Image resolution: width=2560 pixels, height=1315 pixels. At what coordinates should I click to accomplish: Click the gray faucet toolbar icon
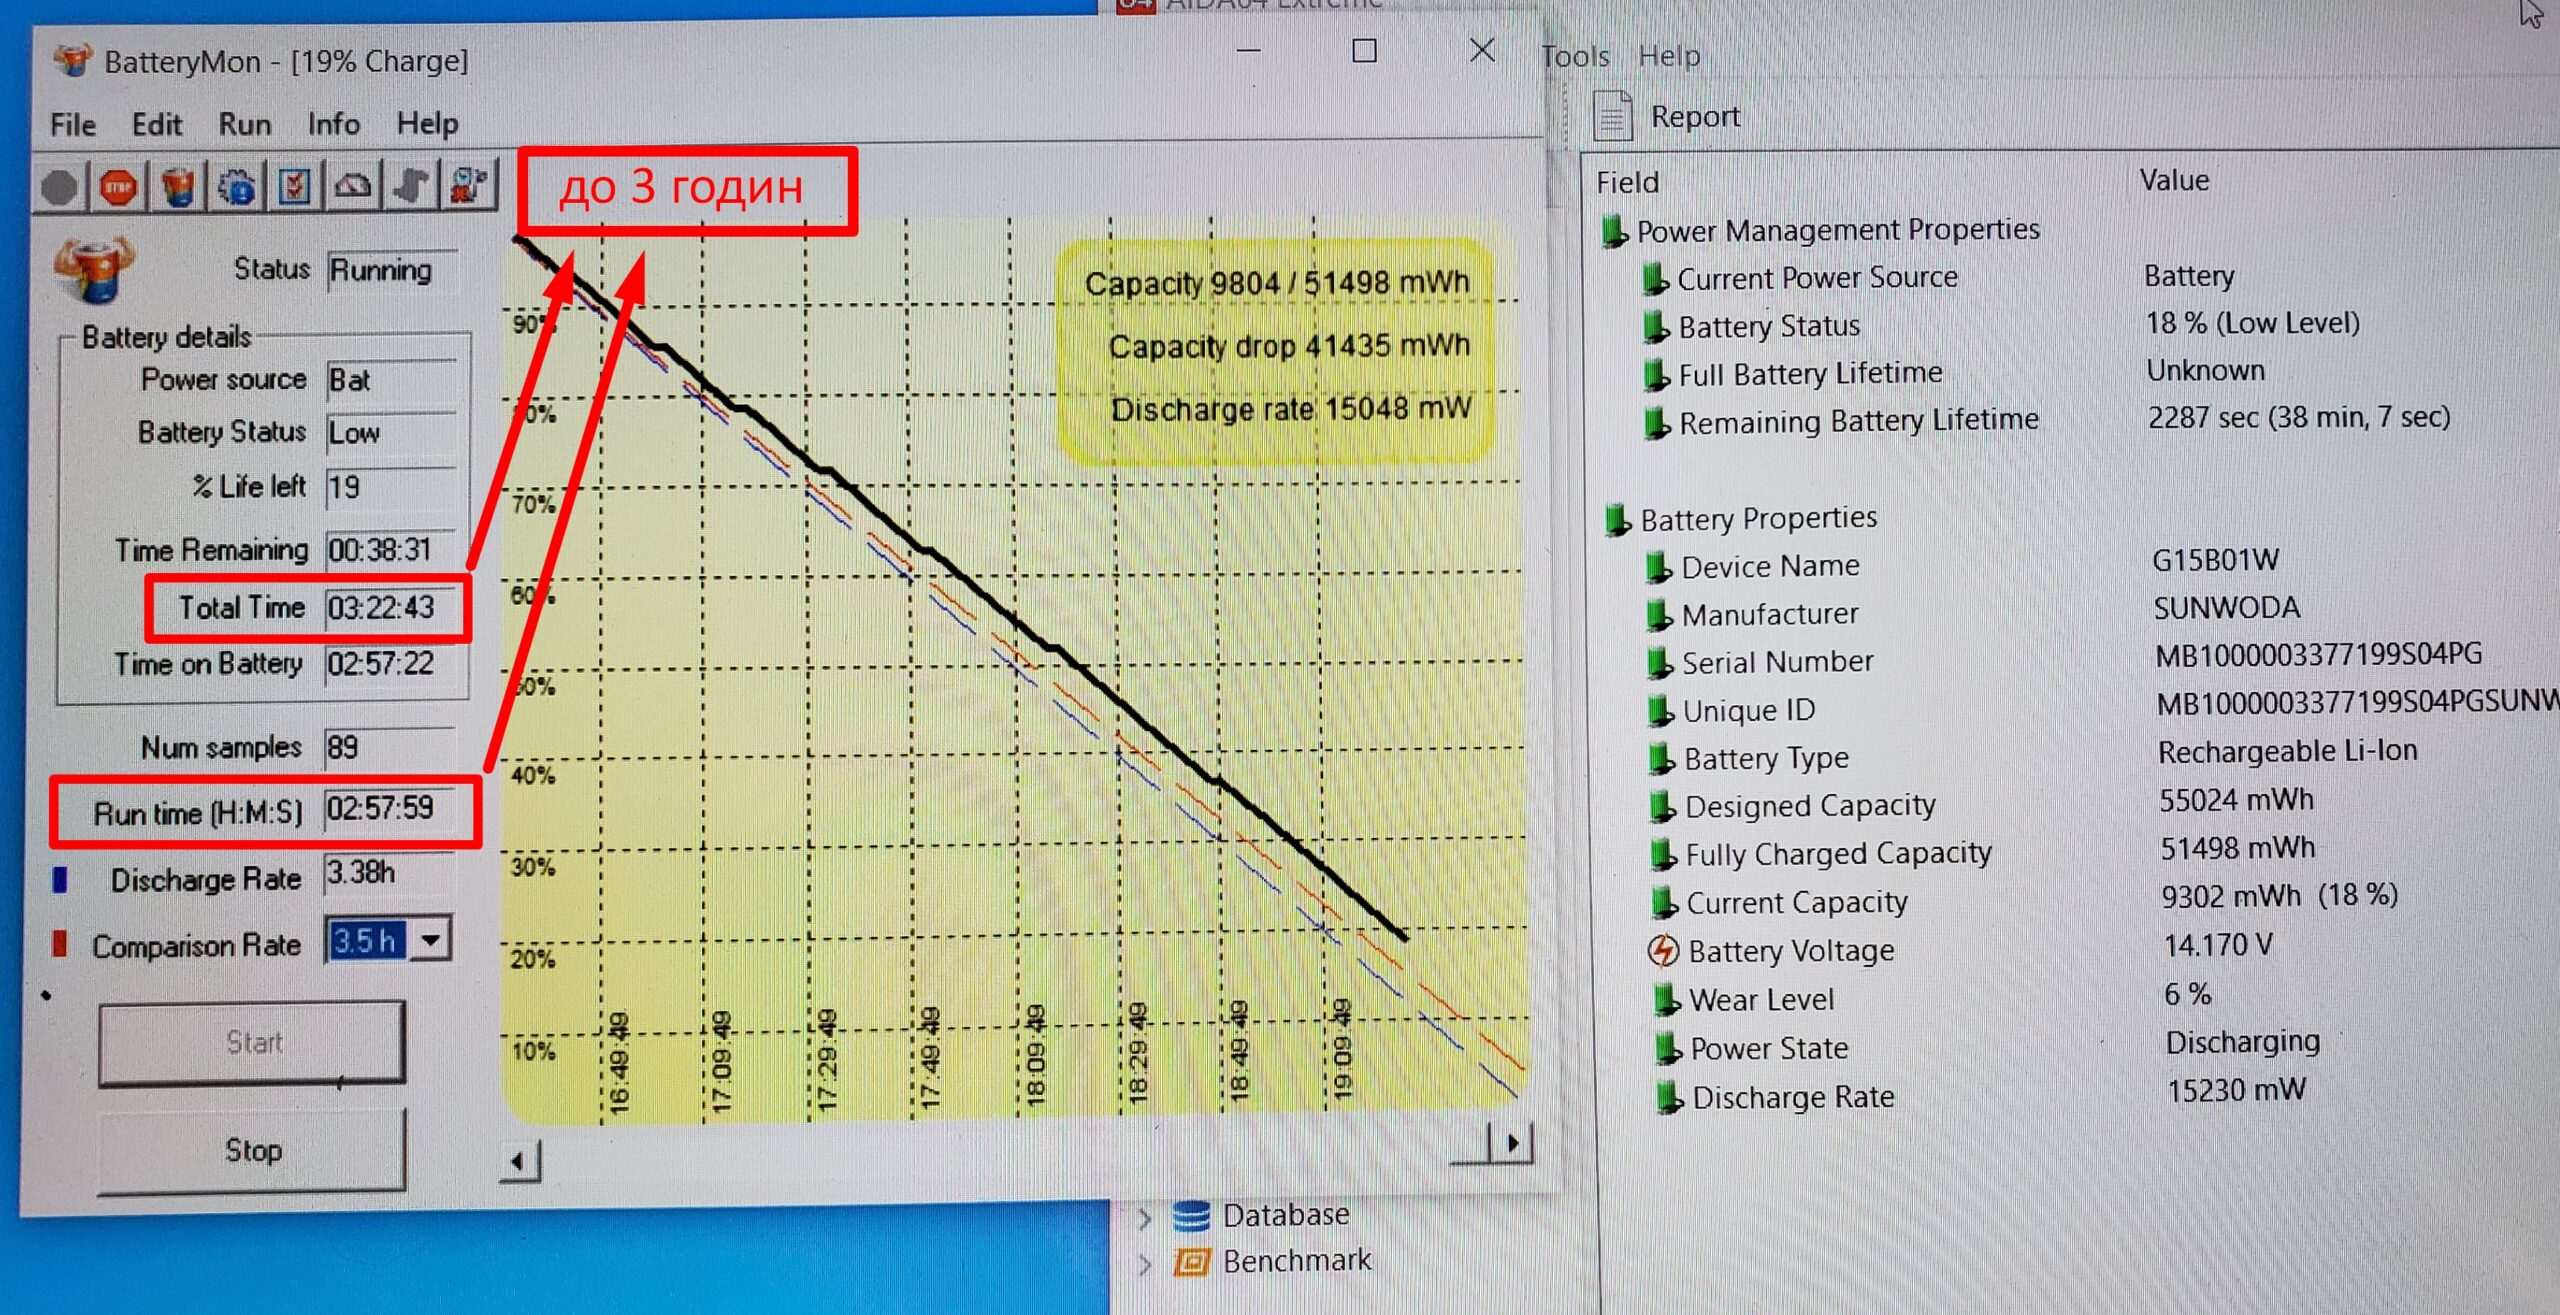(x=411, y=186)
